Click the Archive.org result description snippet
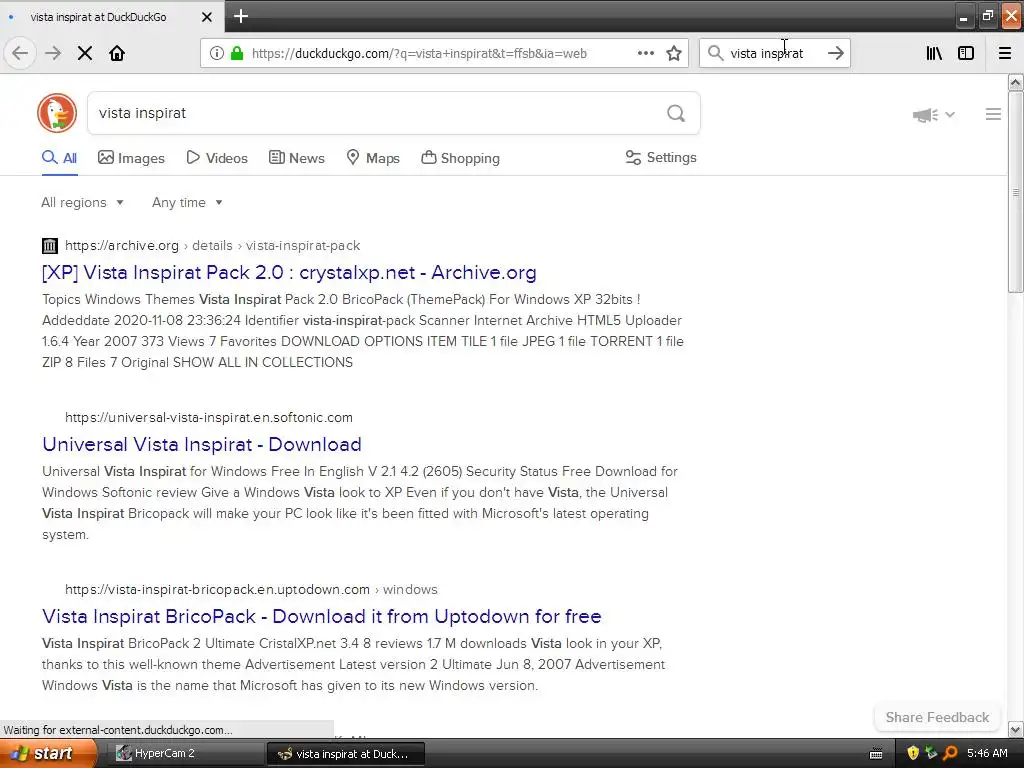This screenshot has height=768, width=1024. [362, 330]
